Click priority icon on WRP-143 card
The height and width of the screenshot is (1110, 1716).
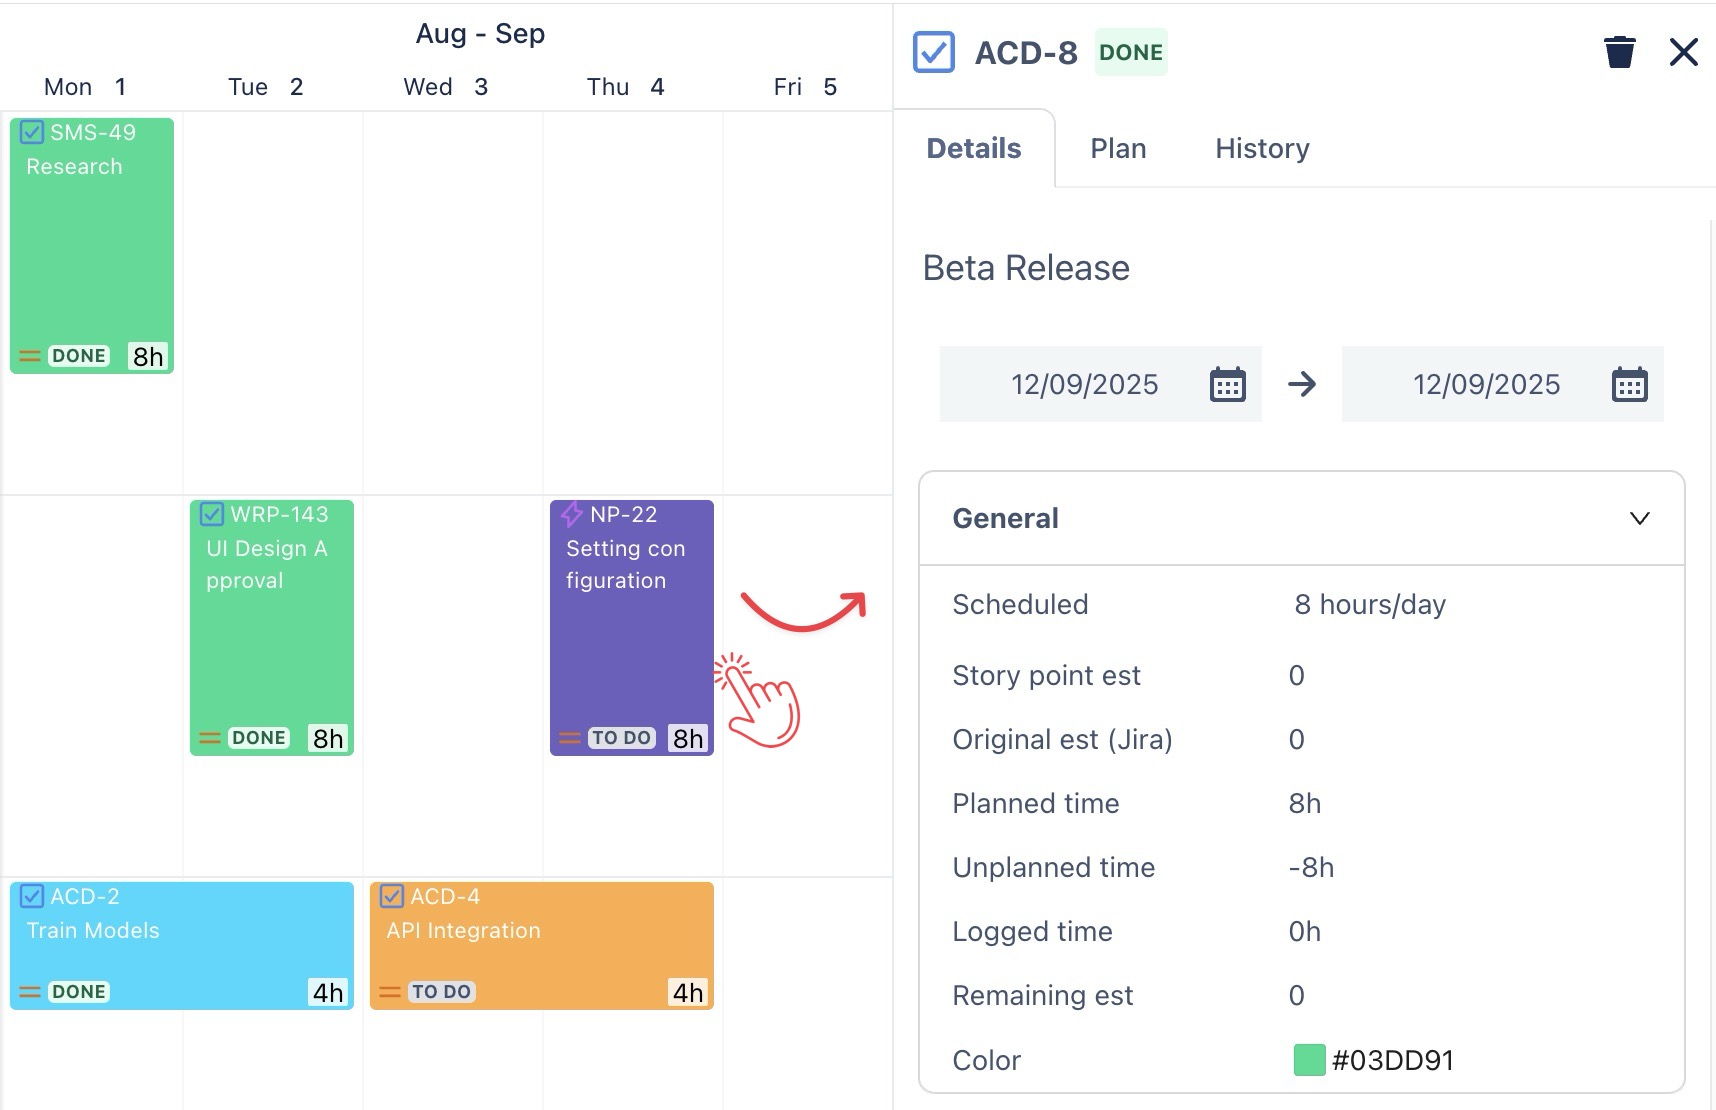(210, 738)
